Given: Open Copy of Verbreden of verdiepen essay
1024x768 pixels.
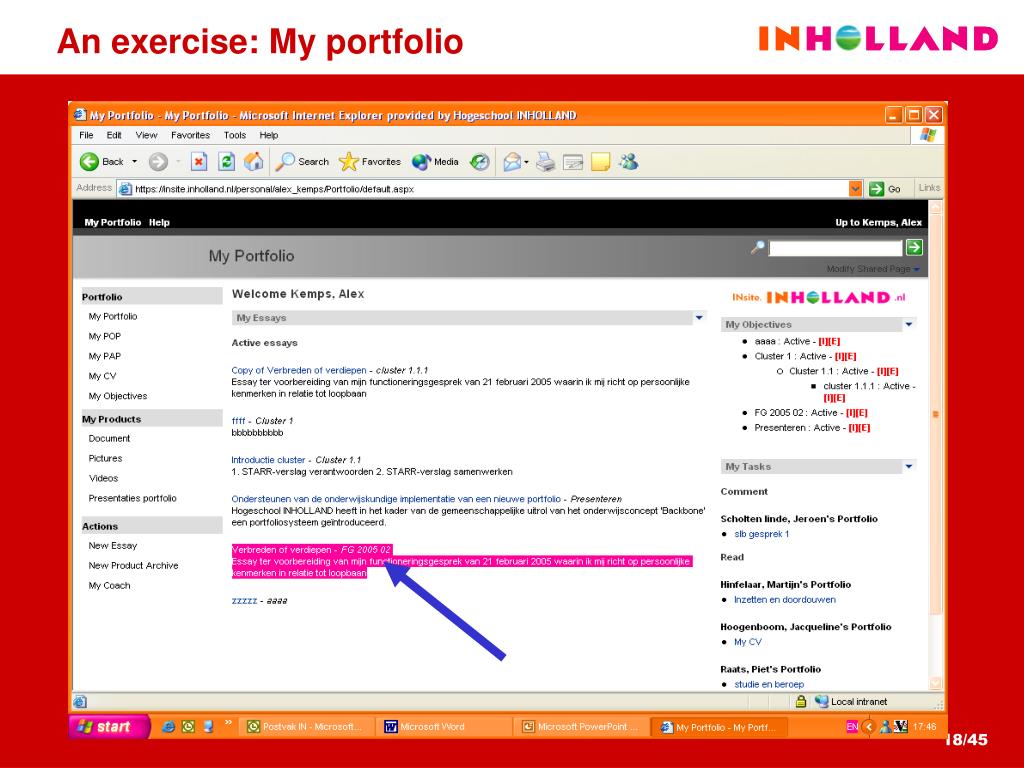Looking at the screenshot, I should (x=298, y=370).
